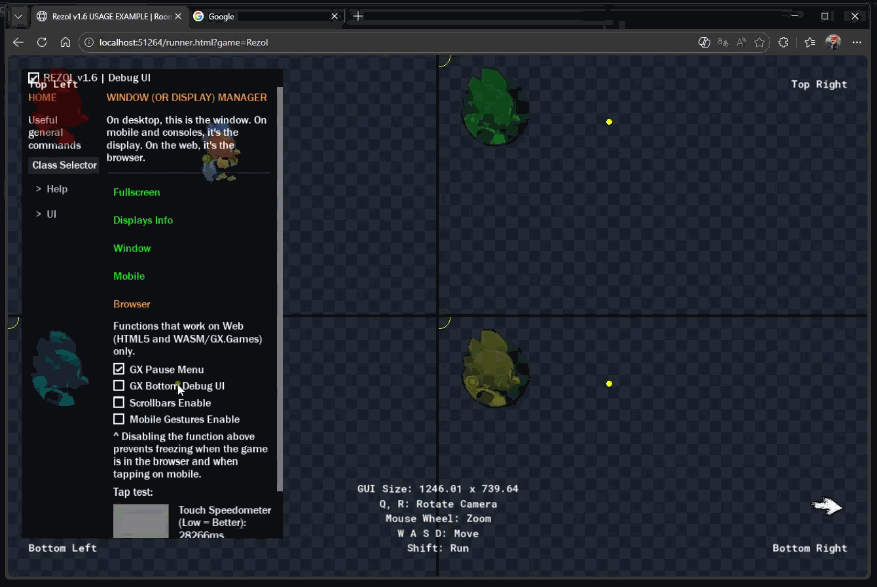Open the tab actions menu chevron
The height and width of the screenshot is (587, 877).
pos(18,16)
